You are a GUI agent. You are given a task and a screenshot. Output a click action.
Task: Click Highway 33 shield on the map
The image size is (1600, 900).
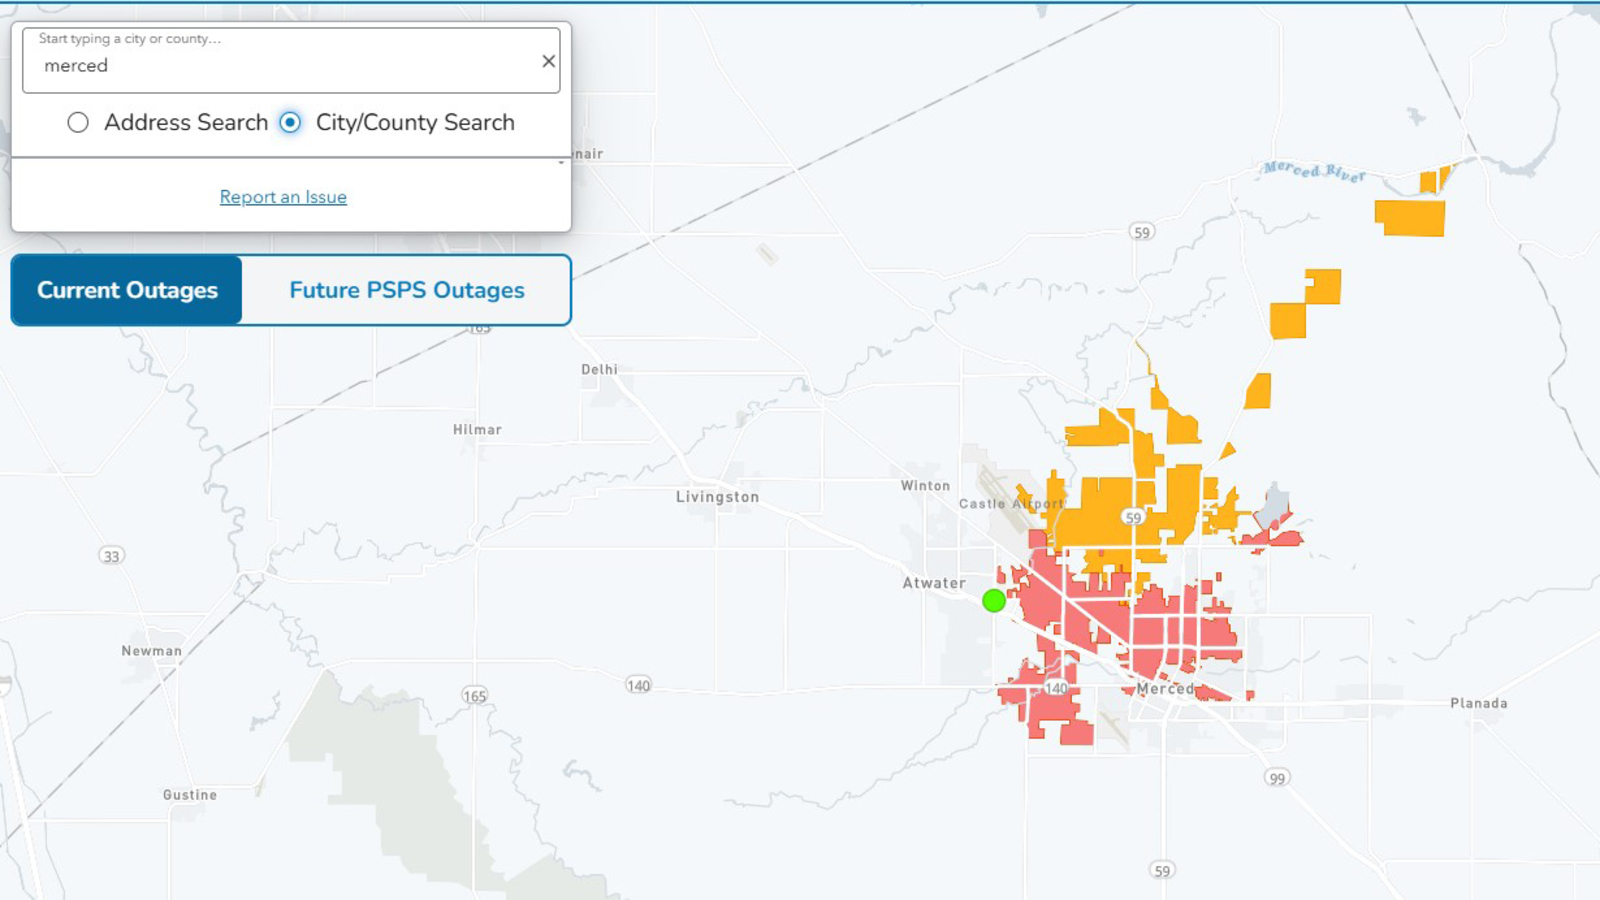pos(111,556)
